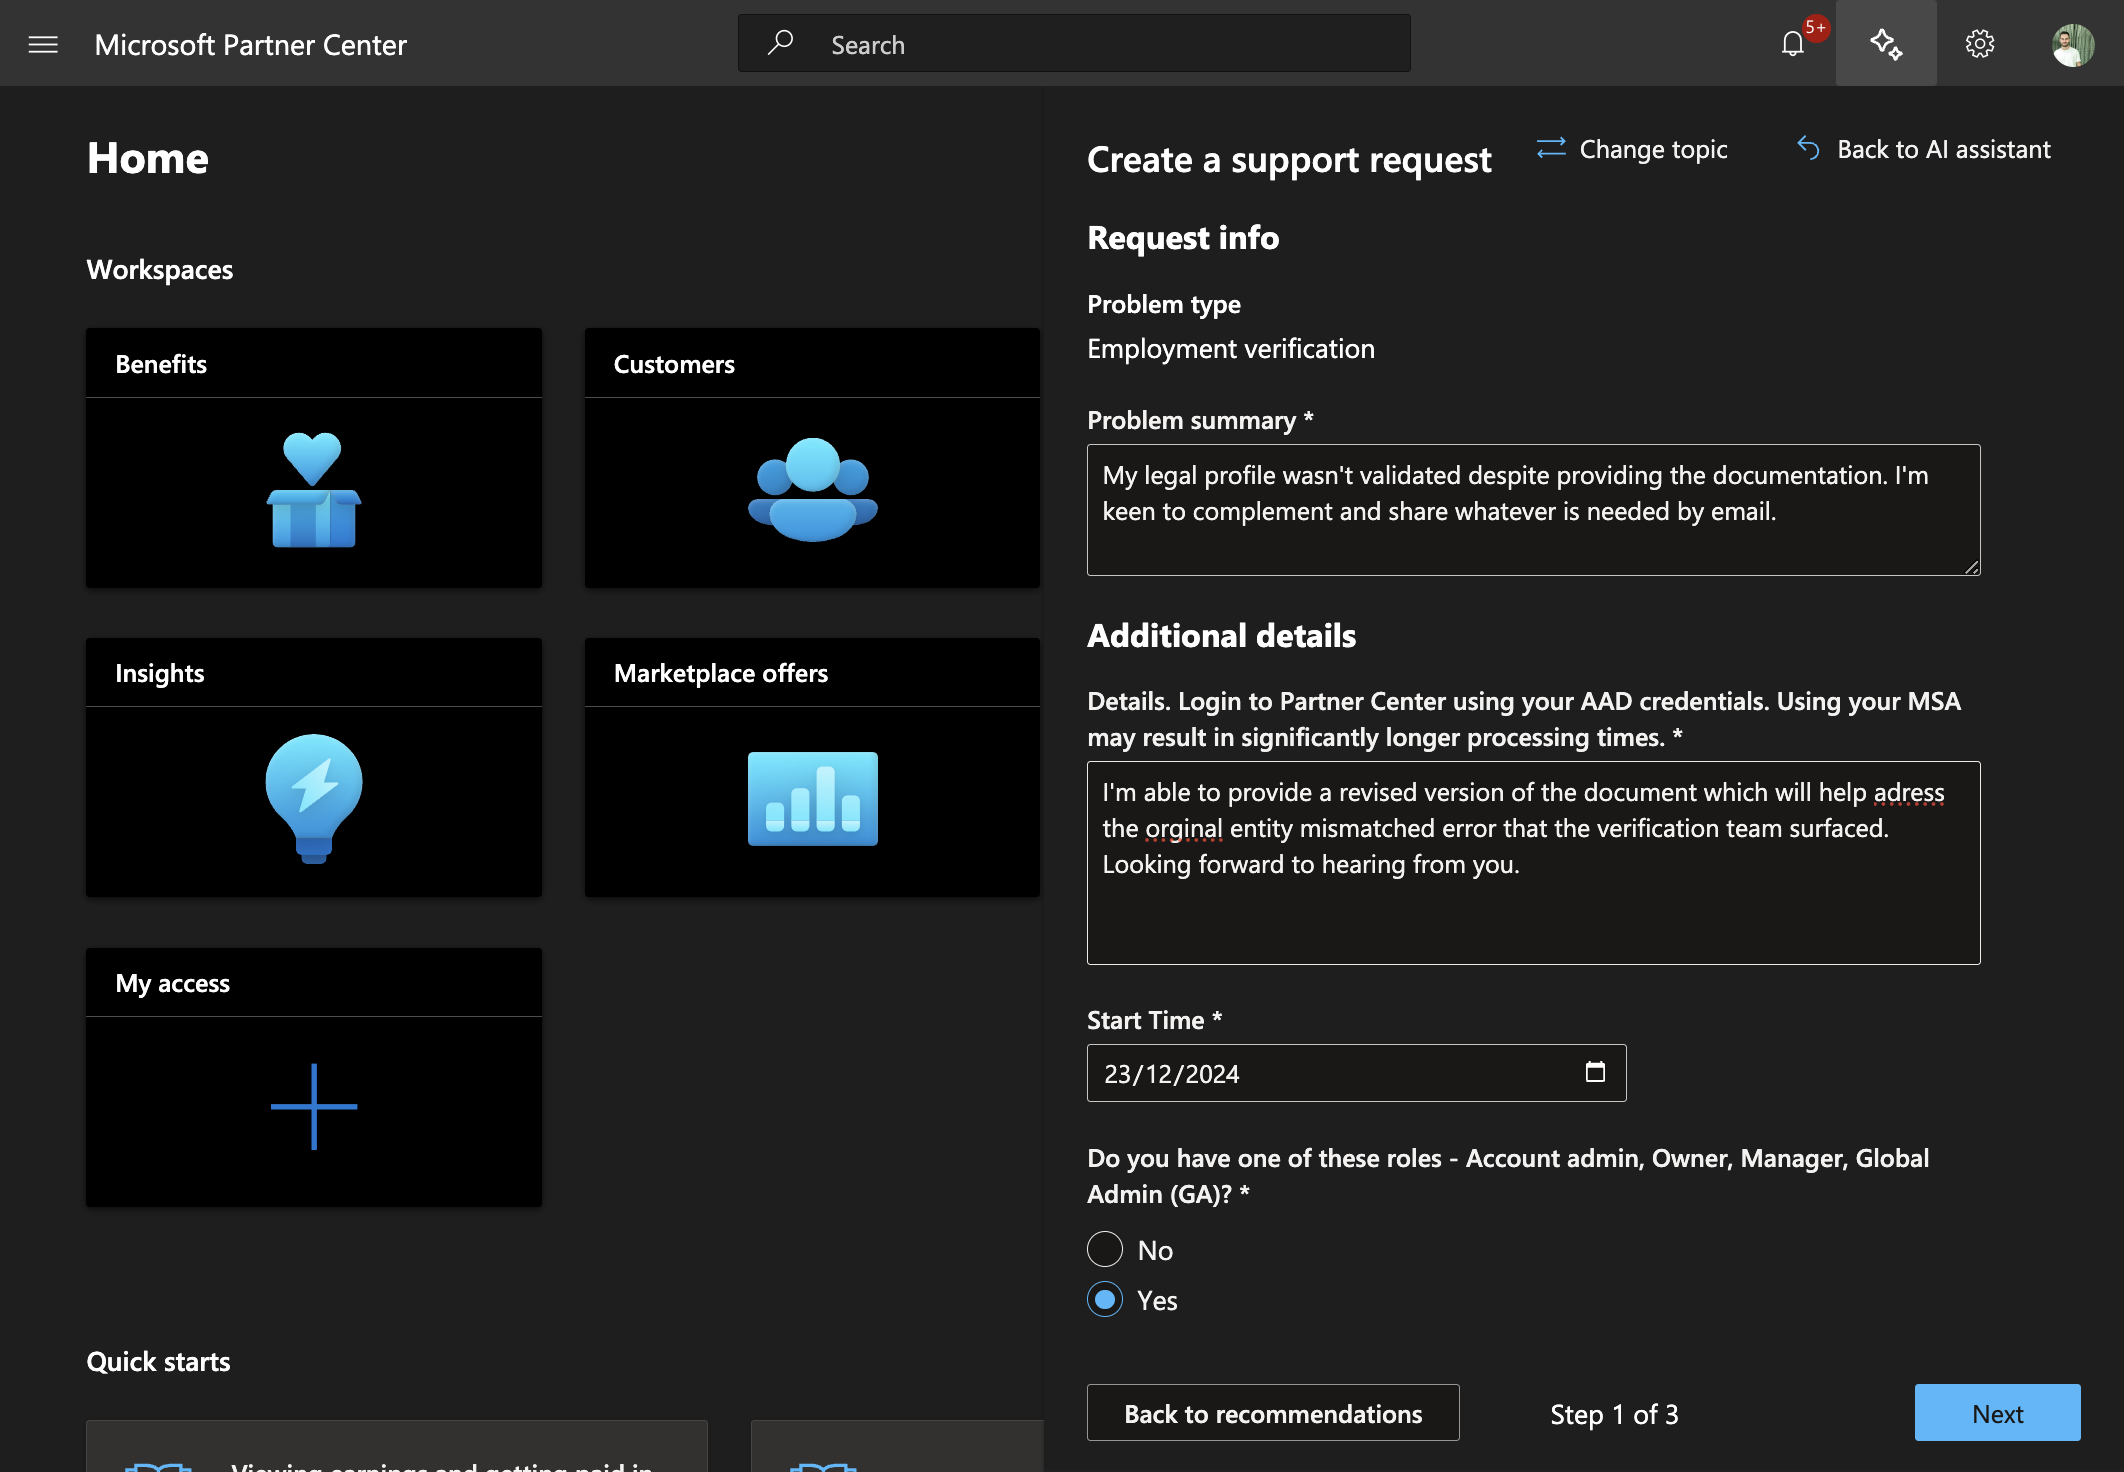Click the My access plus icon

tap(314, 1107)
